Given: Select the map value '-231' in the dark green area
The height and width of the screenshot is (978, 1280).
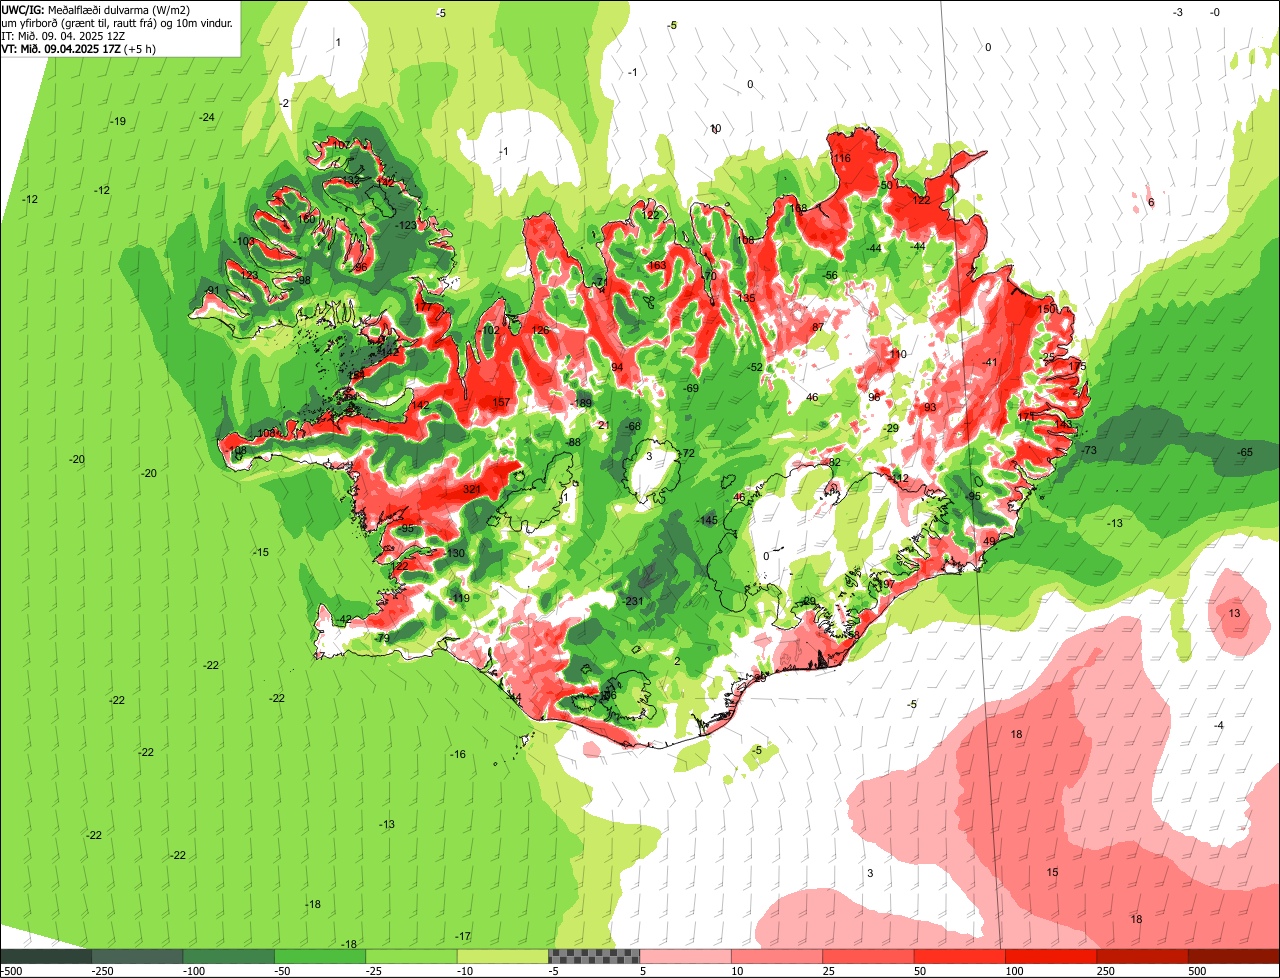Looking at the screenshot, I should tap(633, 601).
